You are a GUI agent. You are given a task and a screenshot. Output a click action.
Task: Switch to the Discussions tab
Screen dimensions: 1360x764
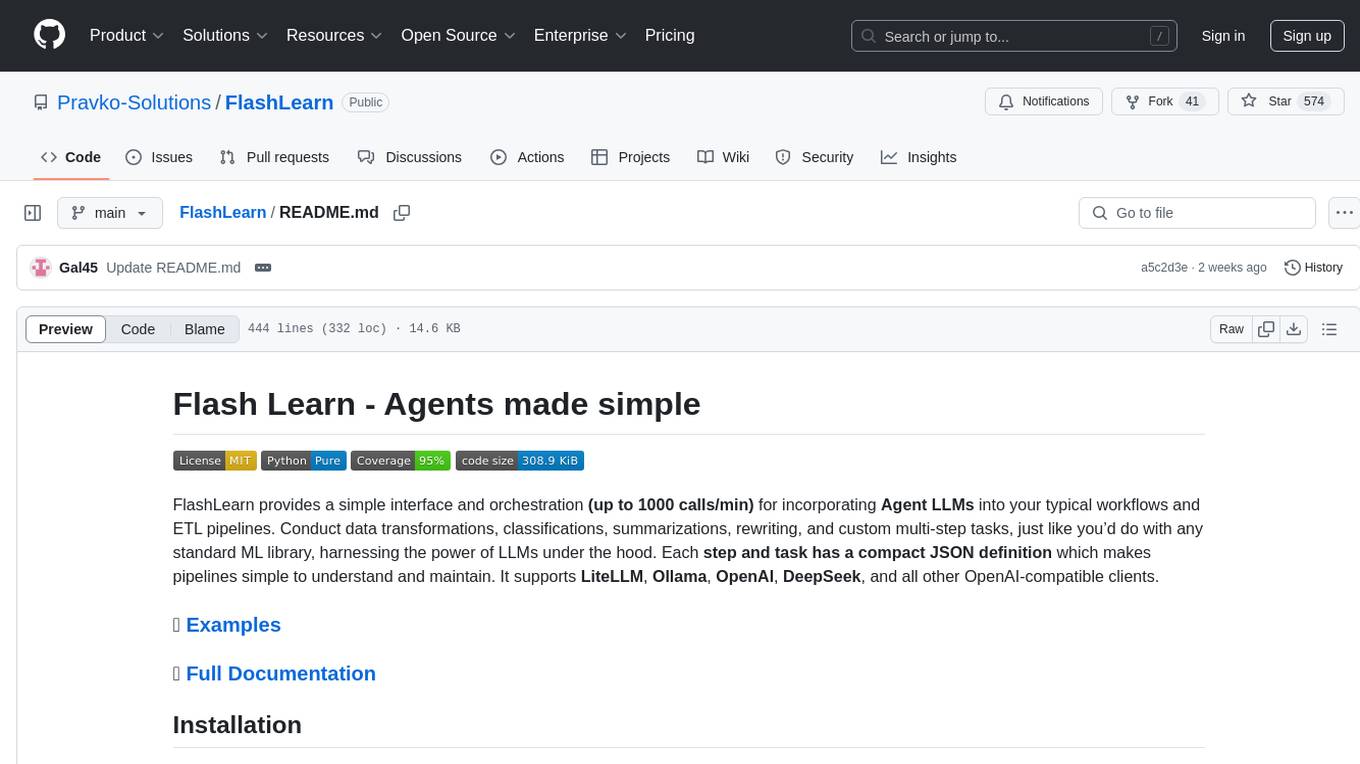pyautogui.click(x=410, y=157)
